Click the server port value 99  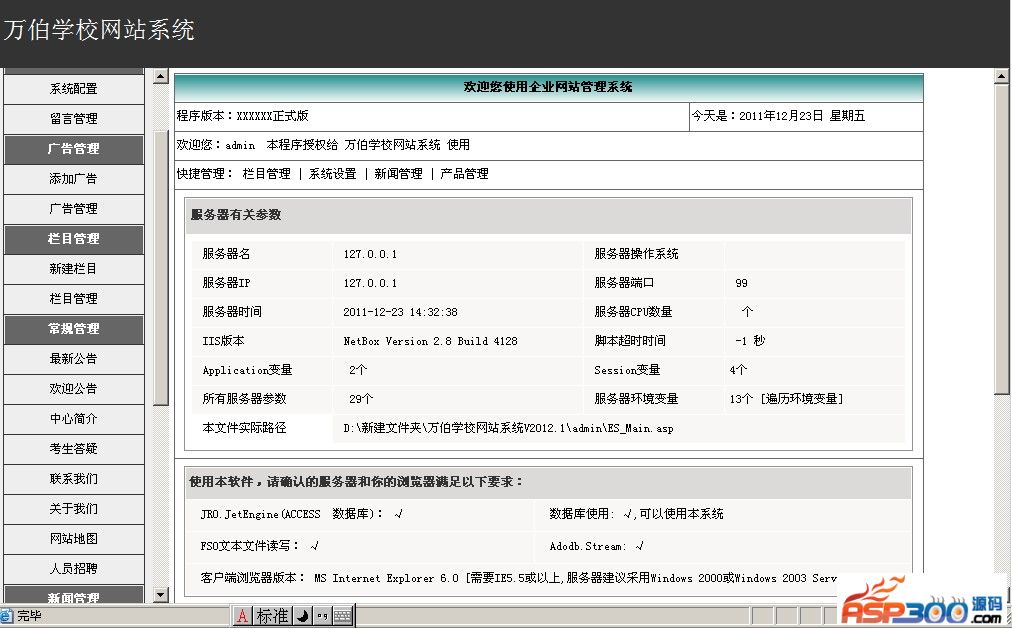[741, 283]
